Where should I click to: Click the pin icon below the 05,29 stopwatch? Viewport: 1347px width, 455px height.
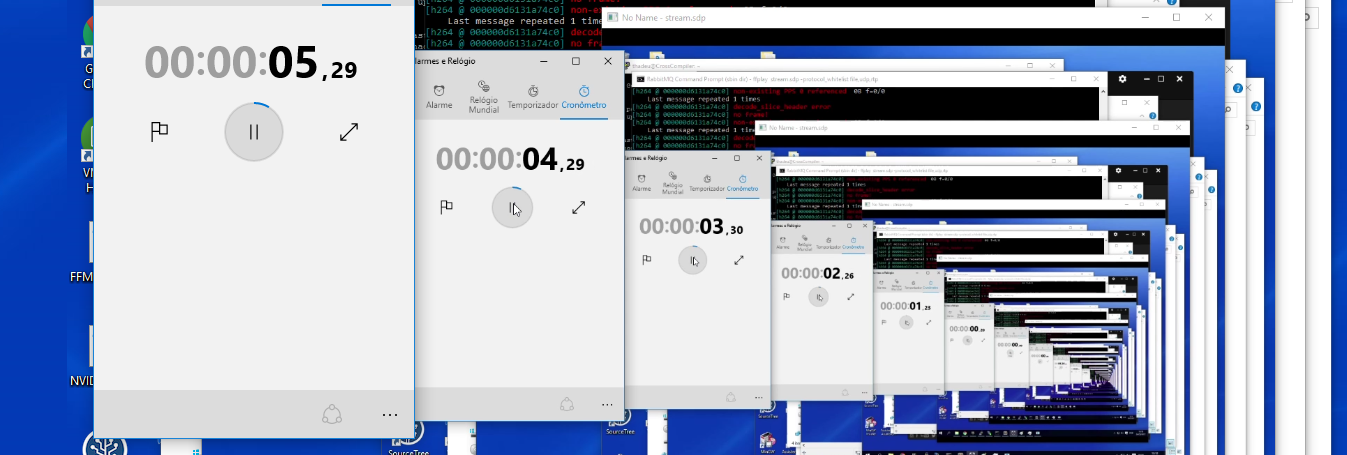pyautogui.click(x=333, y=414)
